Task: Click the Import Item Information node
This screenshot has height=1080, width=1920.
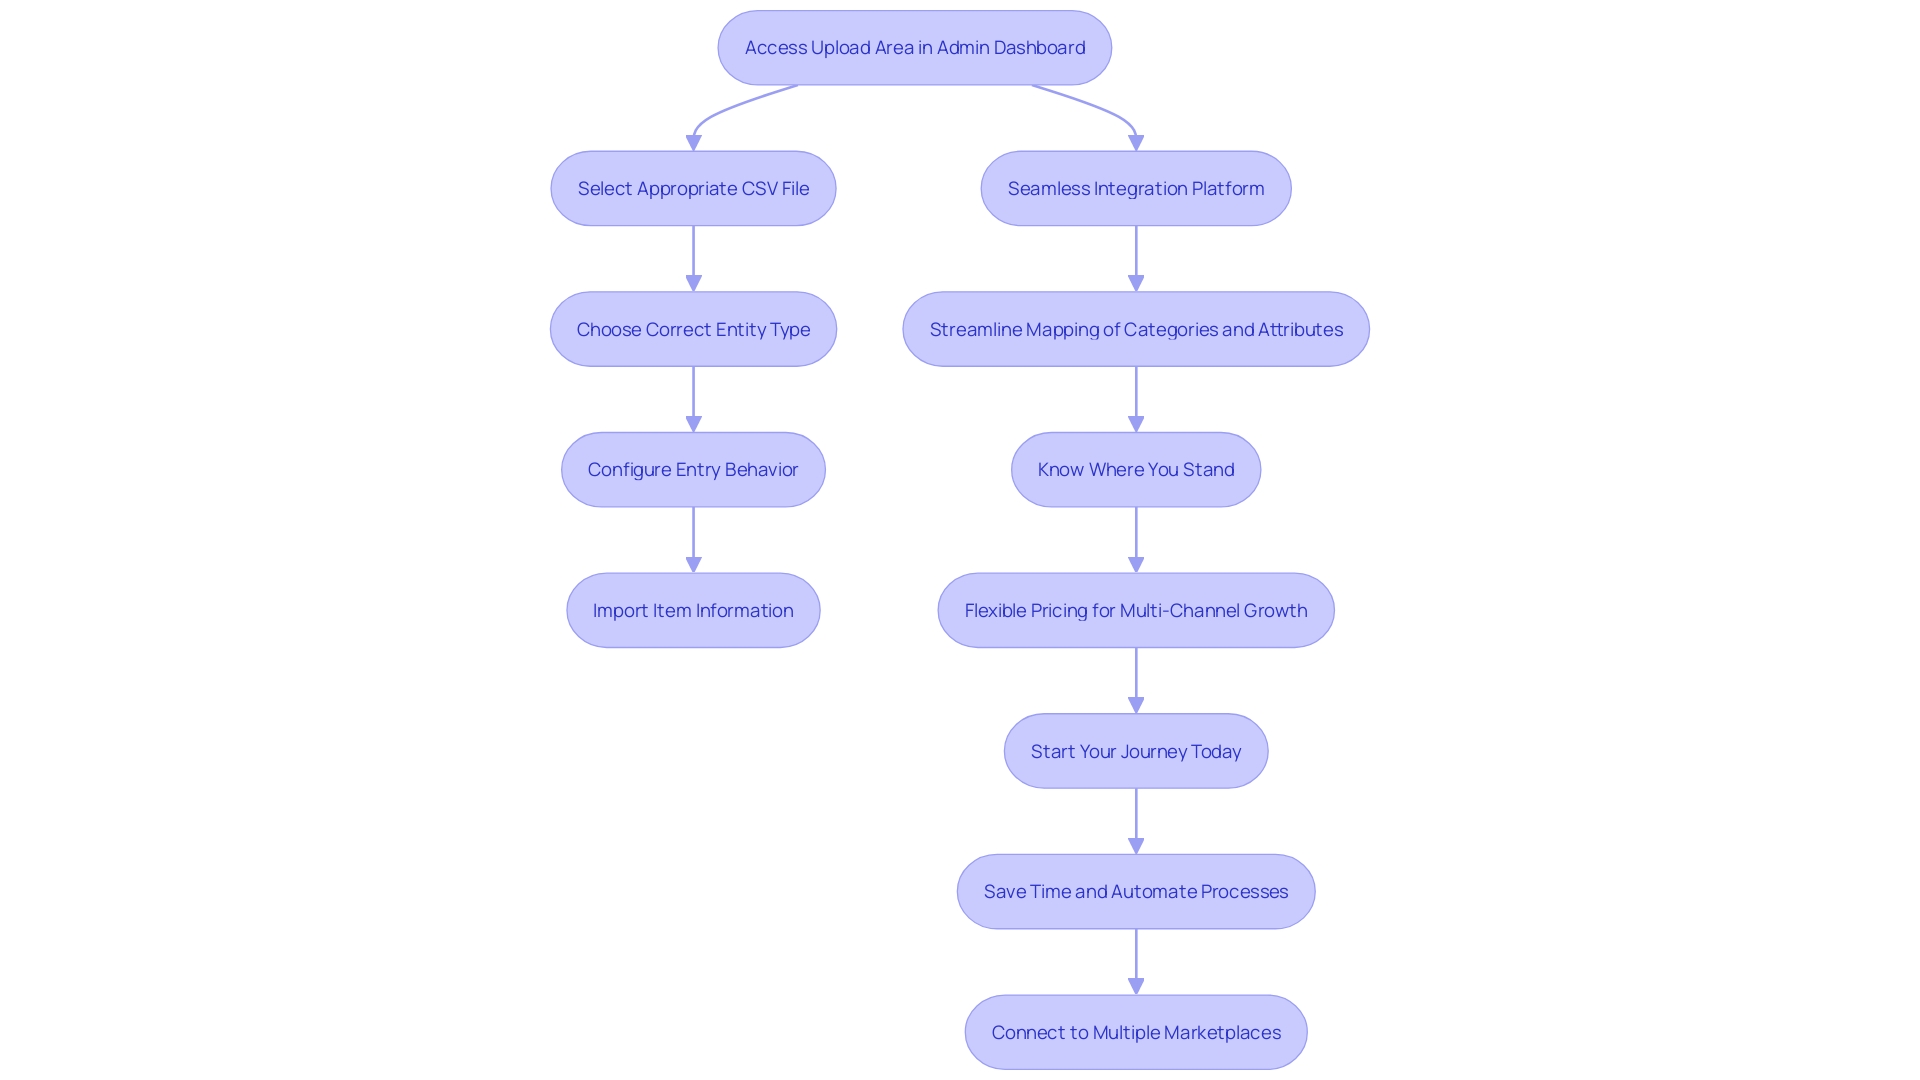Action: 692,609
